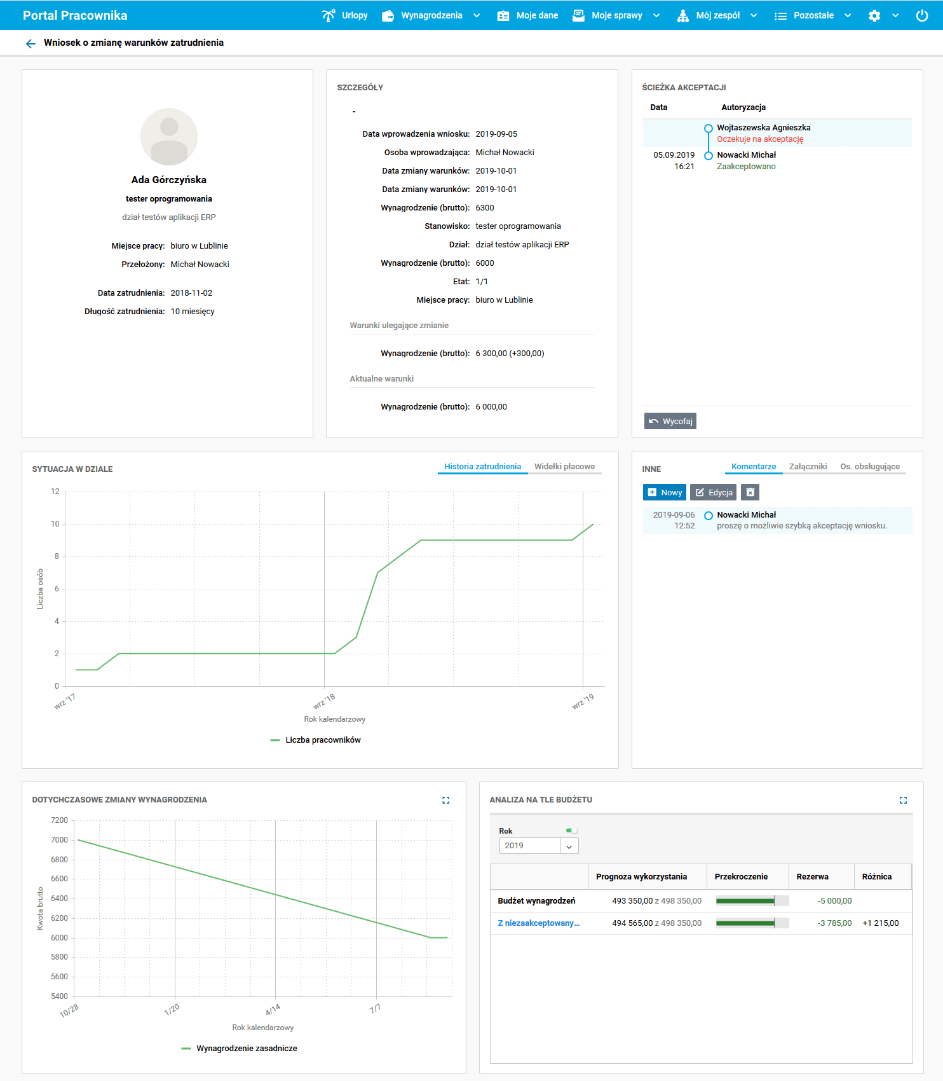Expand the budget analysis panel fullscreen
Viewport: 943px width, 1081px height.
click(903, 800)
